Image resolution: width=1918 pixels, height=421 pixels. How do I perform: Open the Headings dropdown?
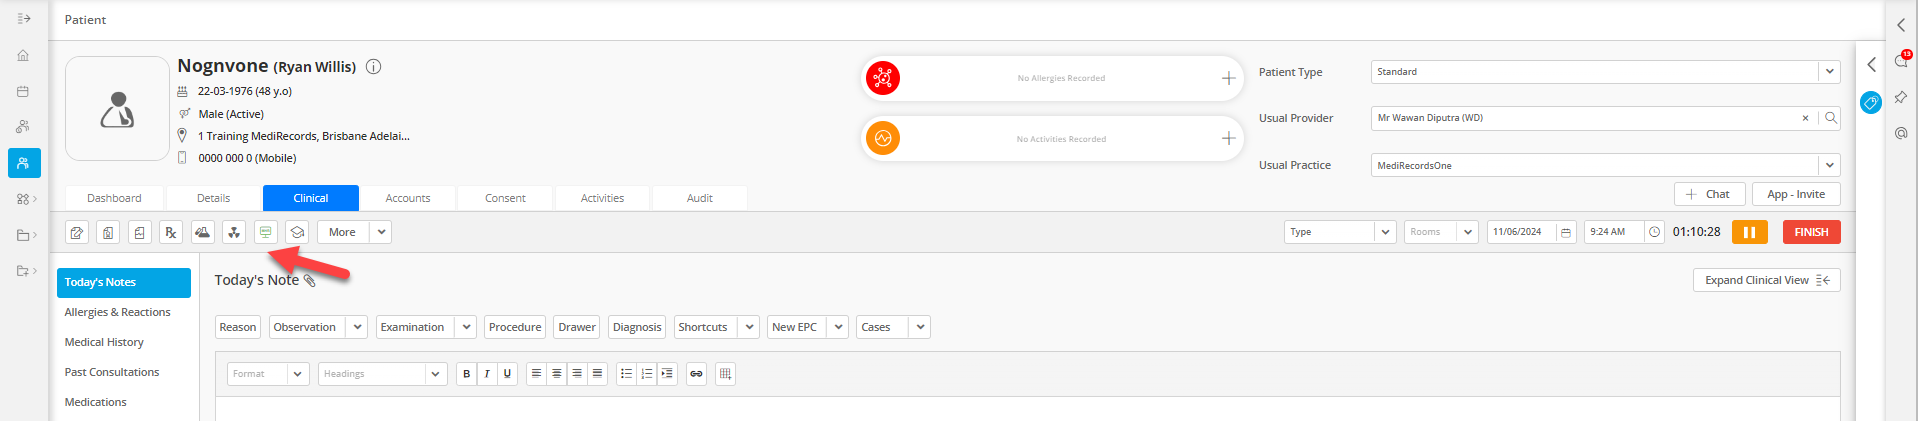(x=382, y=374)
